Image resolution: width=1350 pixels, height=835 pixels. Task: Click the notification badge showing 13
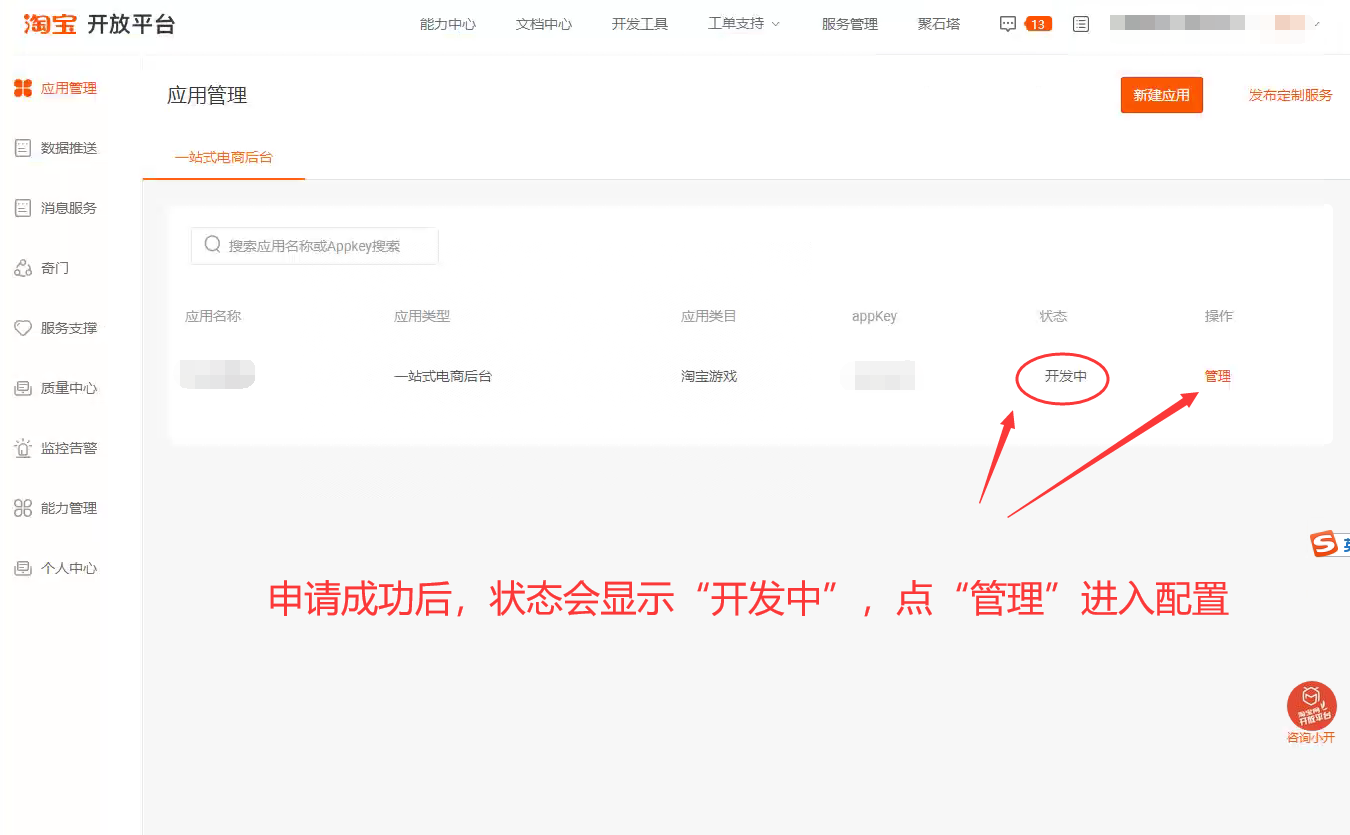click(1038, 24)
